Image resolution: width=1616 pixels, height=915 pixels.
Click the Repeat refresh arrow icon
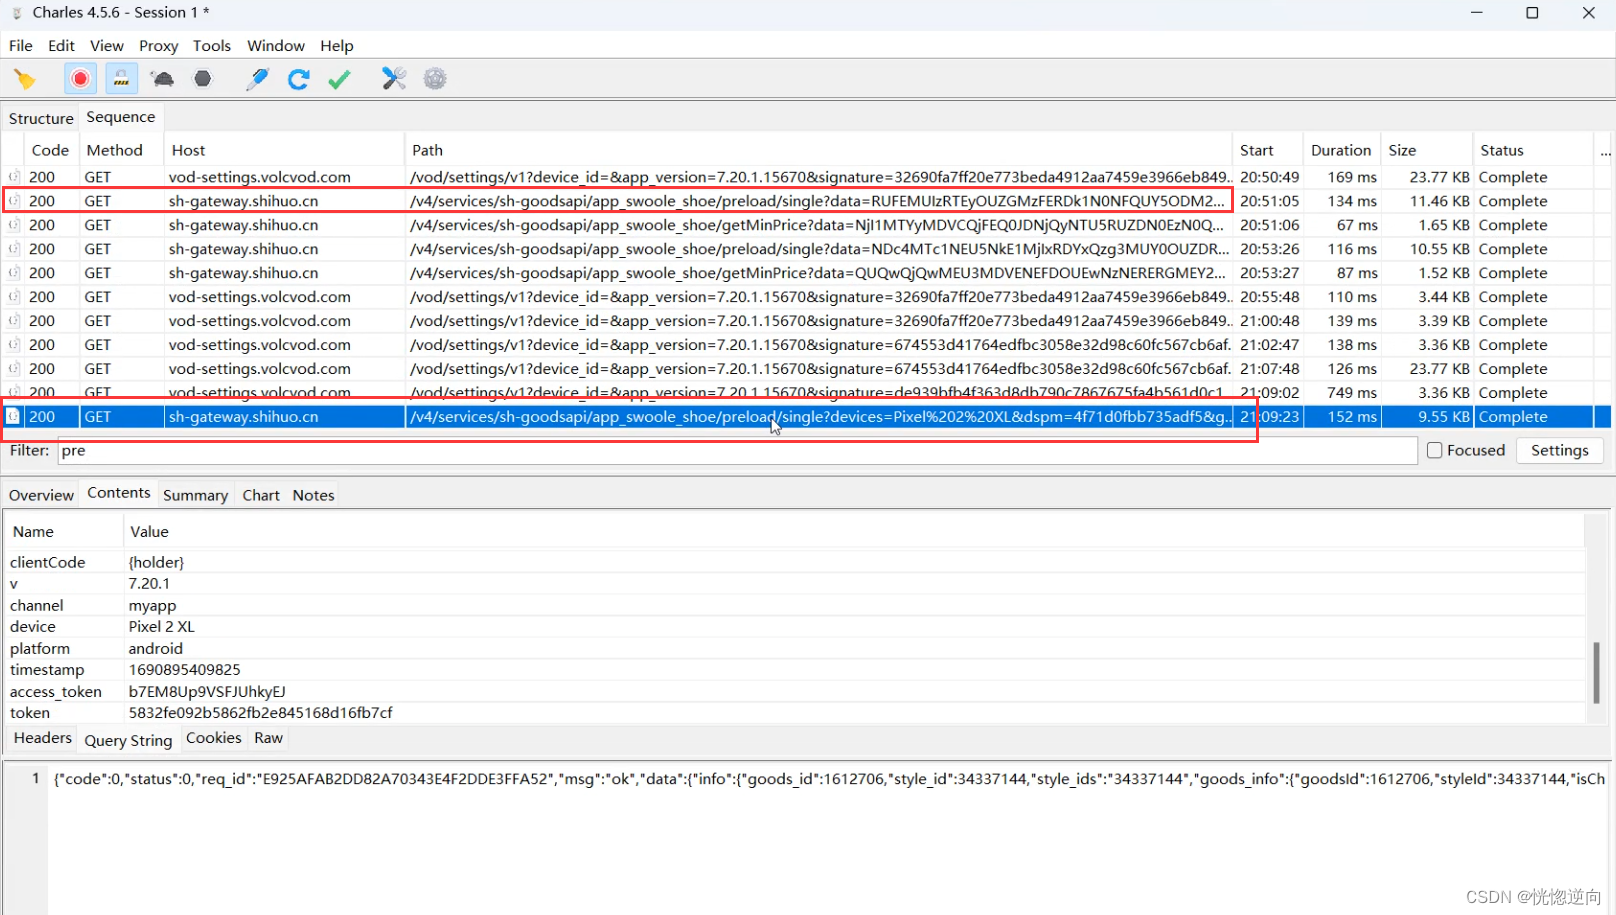coord(298,79)
